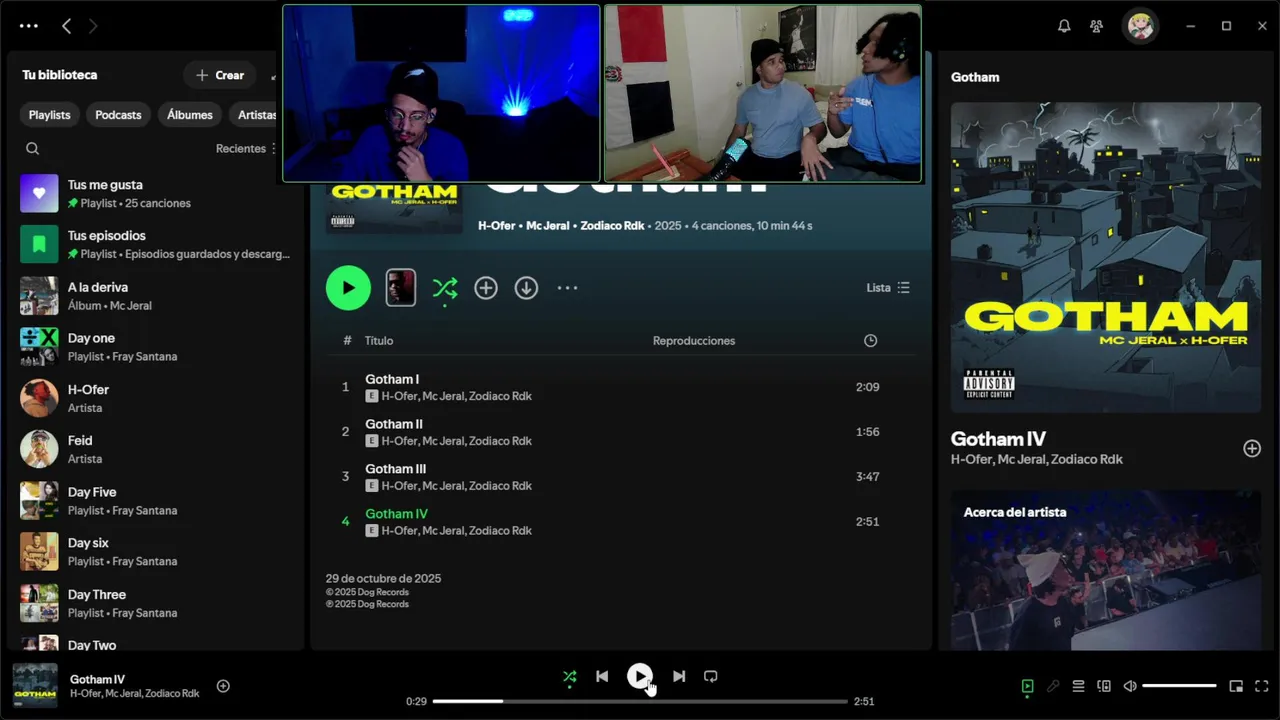Open A la deriva album
1280x720 pixels.
155,295
